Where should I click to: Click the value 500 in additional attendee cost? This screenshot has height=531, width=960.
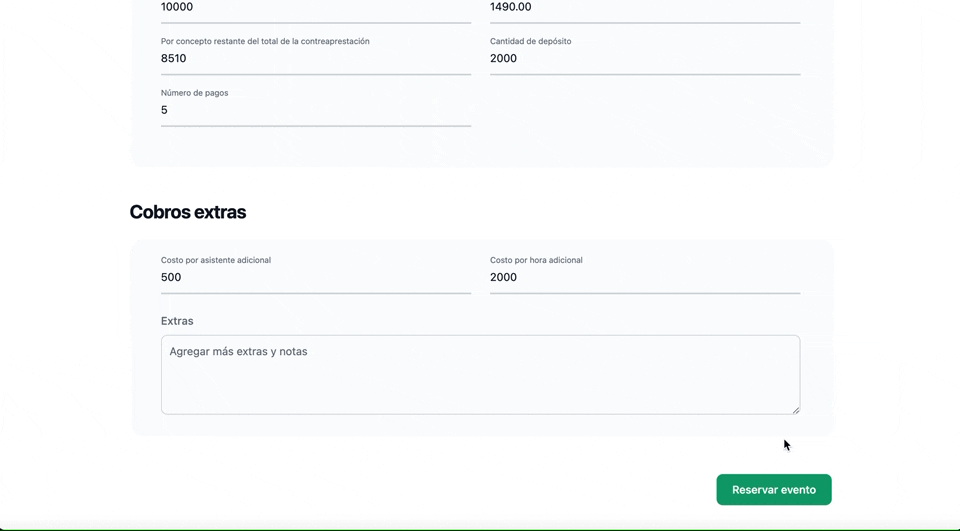point(171,278)
